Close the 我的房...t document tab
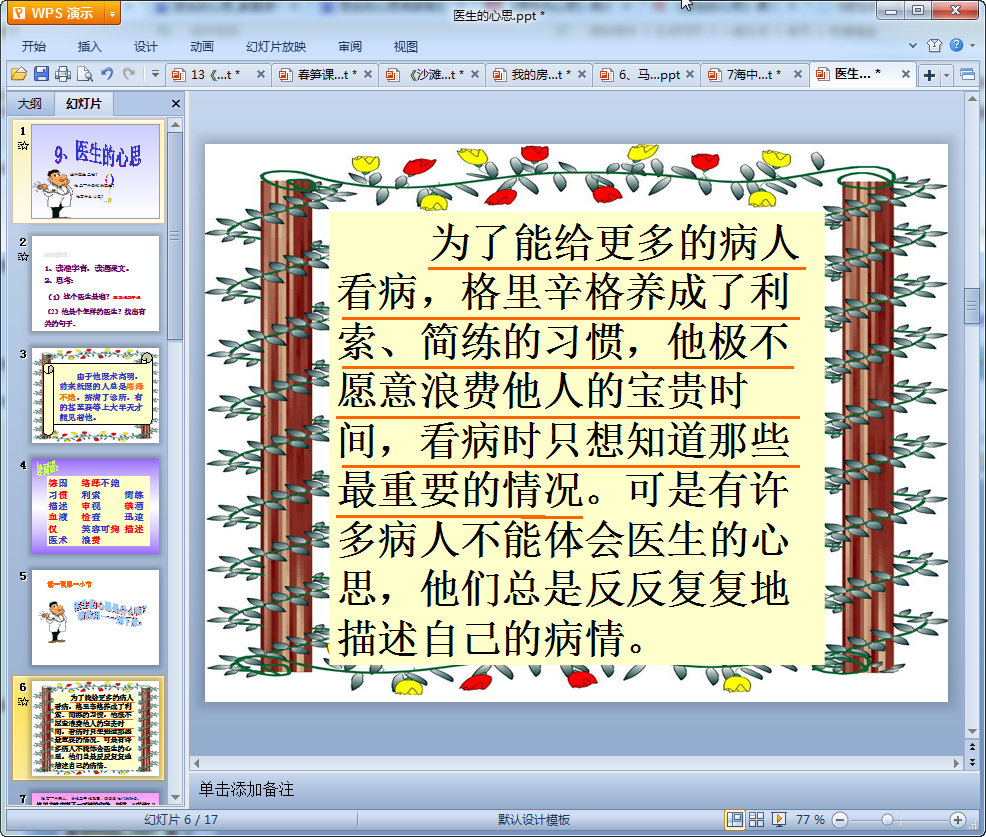The height and width of the screenshot is (837, 986). point(582,74)
